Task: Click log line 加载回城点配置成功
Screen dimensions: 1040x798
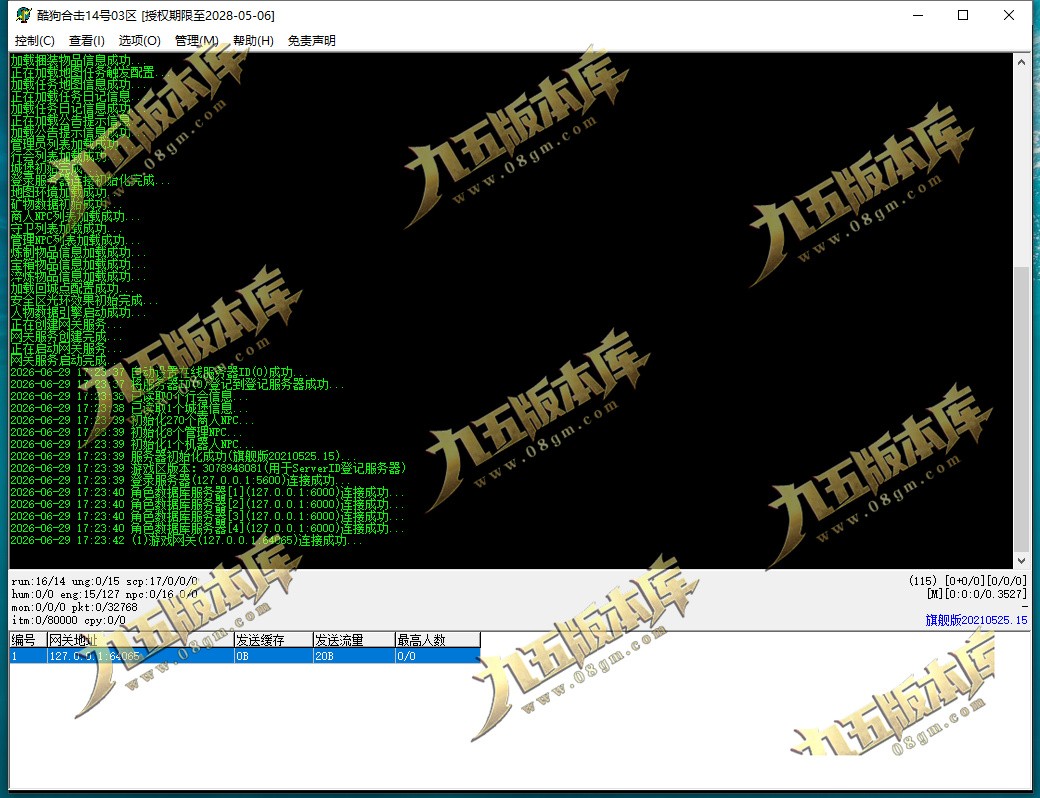Action: 72,289
